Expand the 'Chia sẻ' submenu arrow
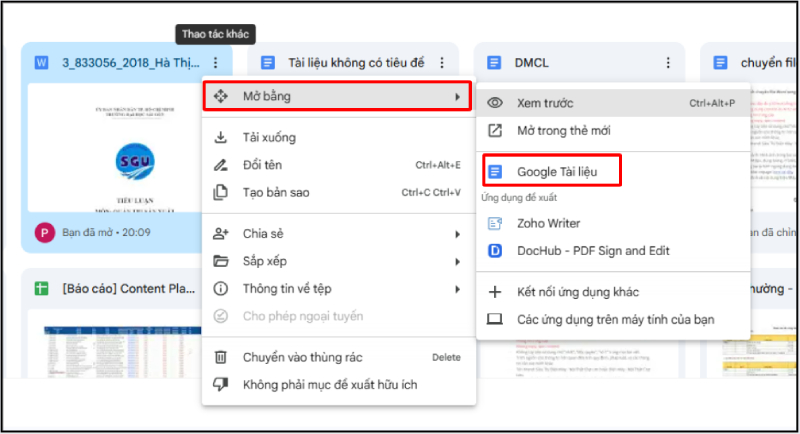Viewport: 800px width, 434px height. point(458,234)
